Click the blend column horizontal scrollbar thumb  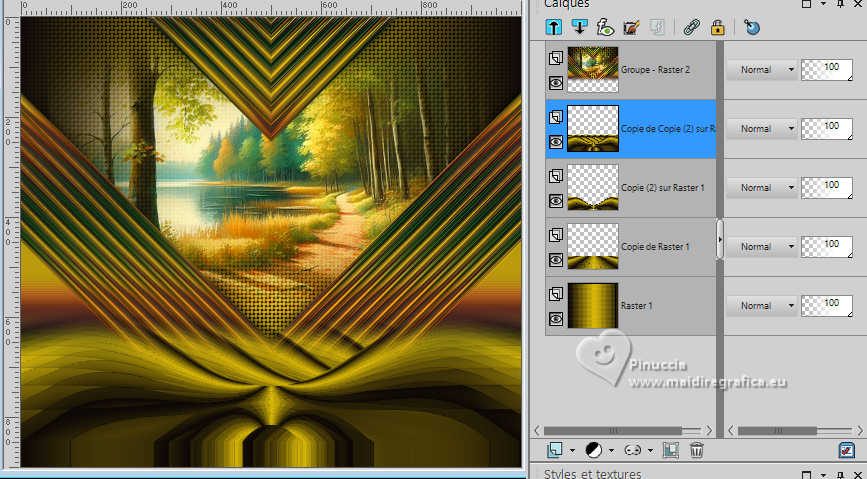[777, 430]
